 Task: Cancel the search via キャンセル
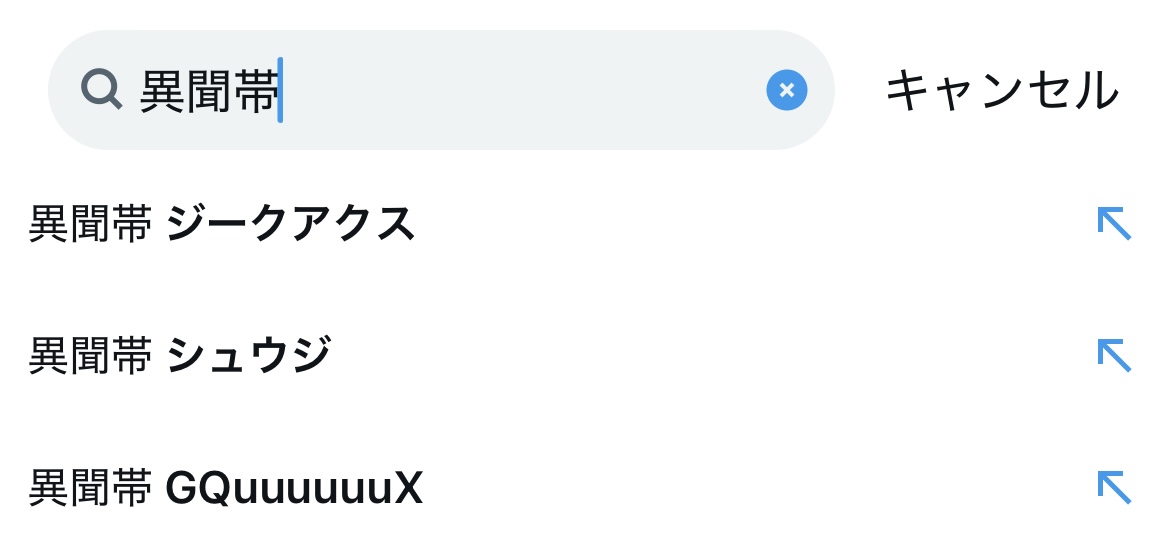(1001, 91)
